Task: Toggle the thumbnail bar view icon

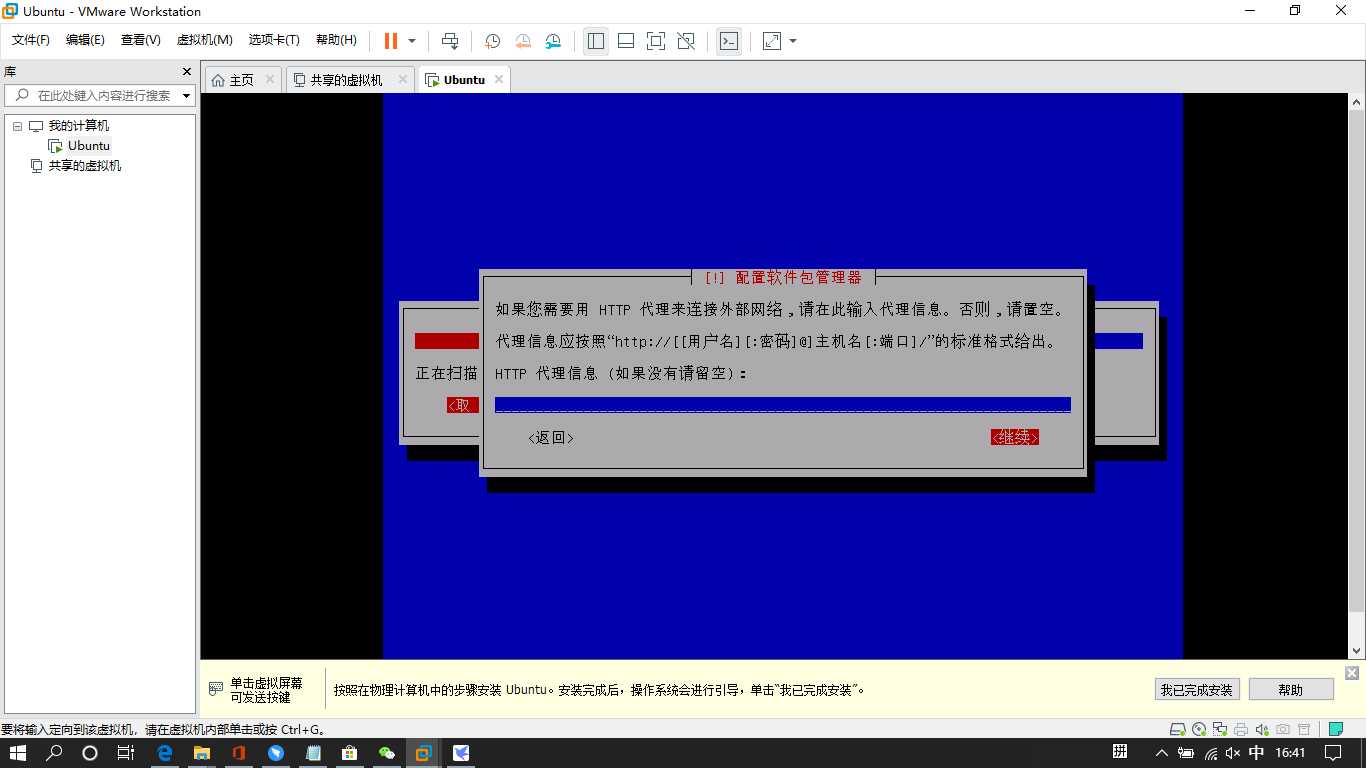Action: coord(626,41)
